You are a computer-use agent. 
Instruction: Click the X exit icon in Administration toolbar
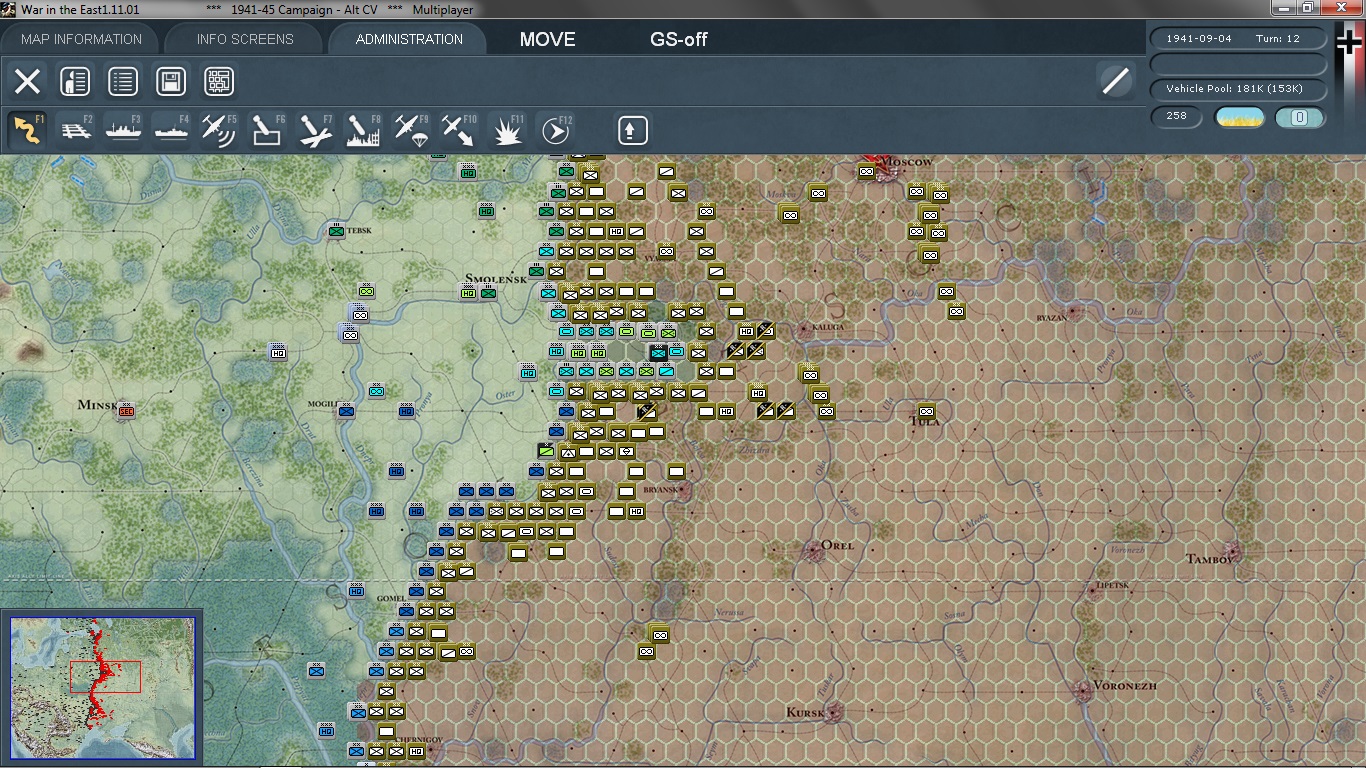click(27, 82)
